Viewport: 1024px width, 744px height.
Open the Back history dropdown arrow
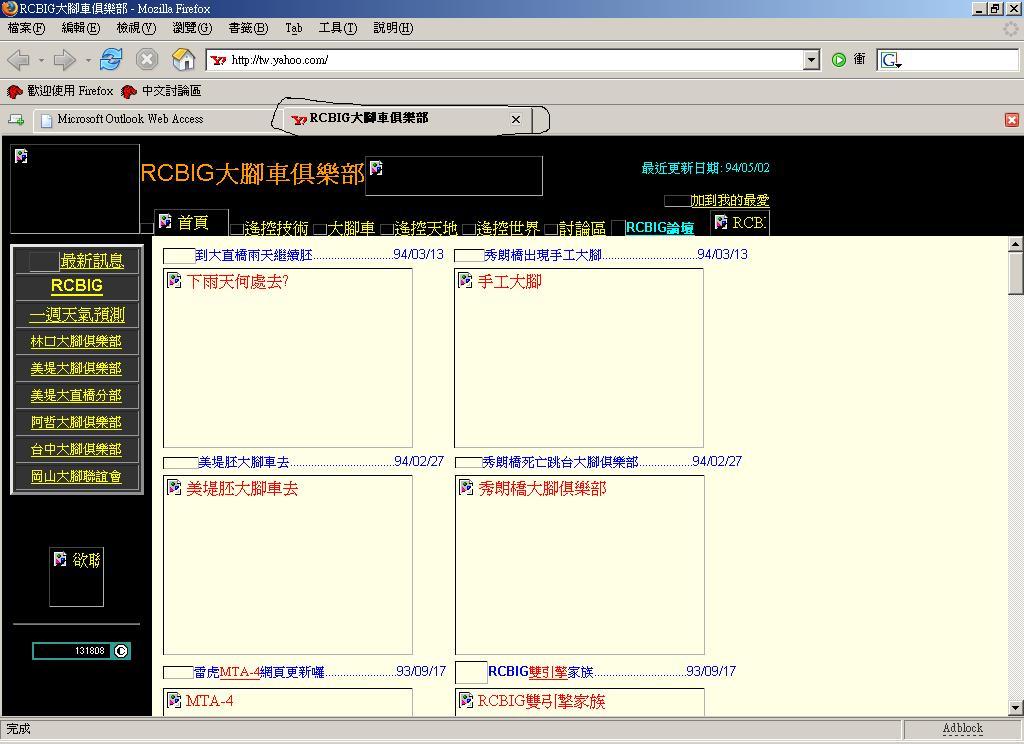(41, 60)
